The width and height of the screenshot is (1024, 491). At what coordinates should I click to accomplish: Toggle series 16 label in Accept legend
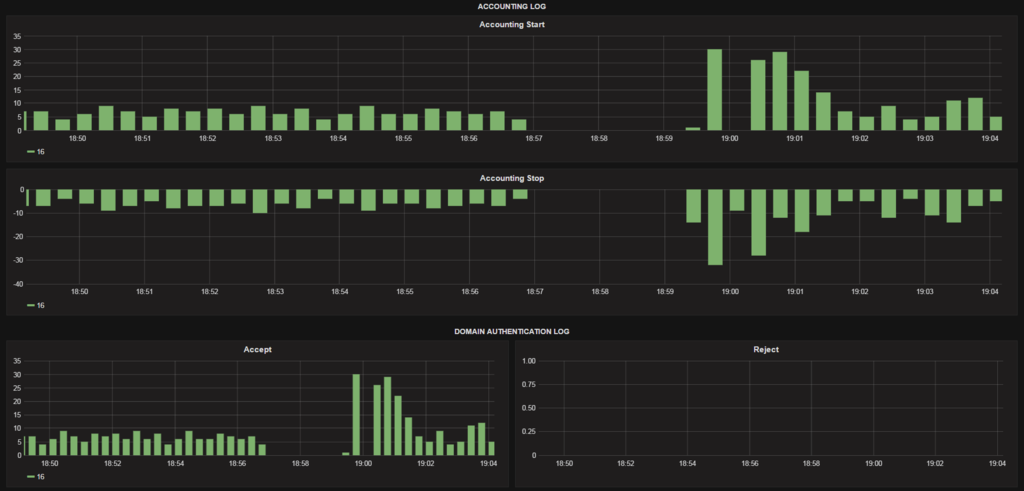(x=40, y=477)
